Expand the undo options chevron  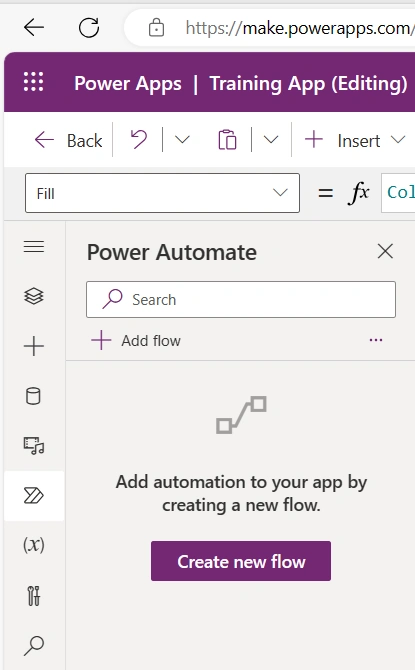pyautogui.click(x=182, y=140)
